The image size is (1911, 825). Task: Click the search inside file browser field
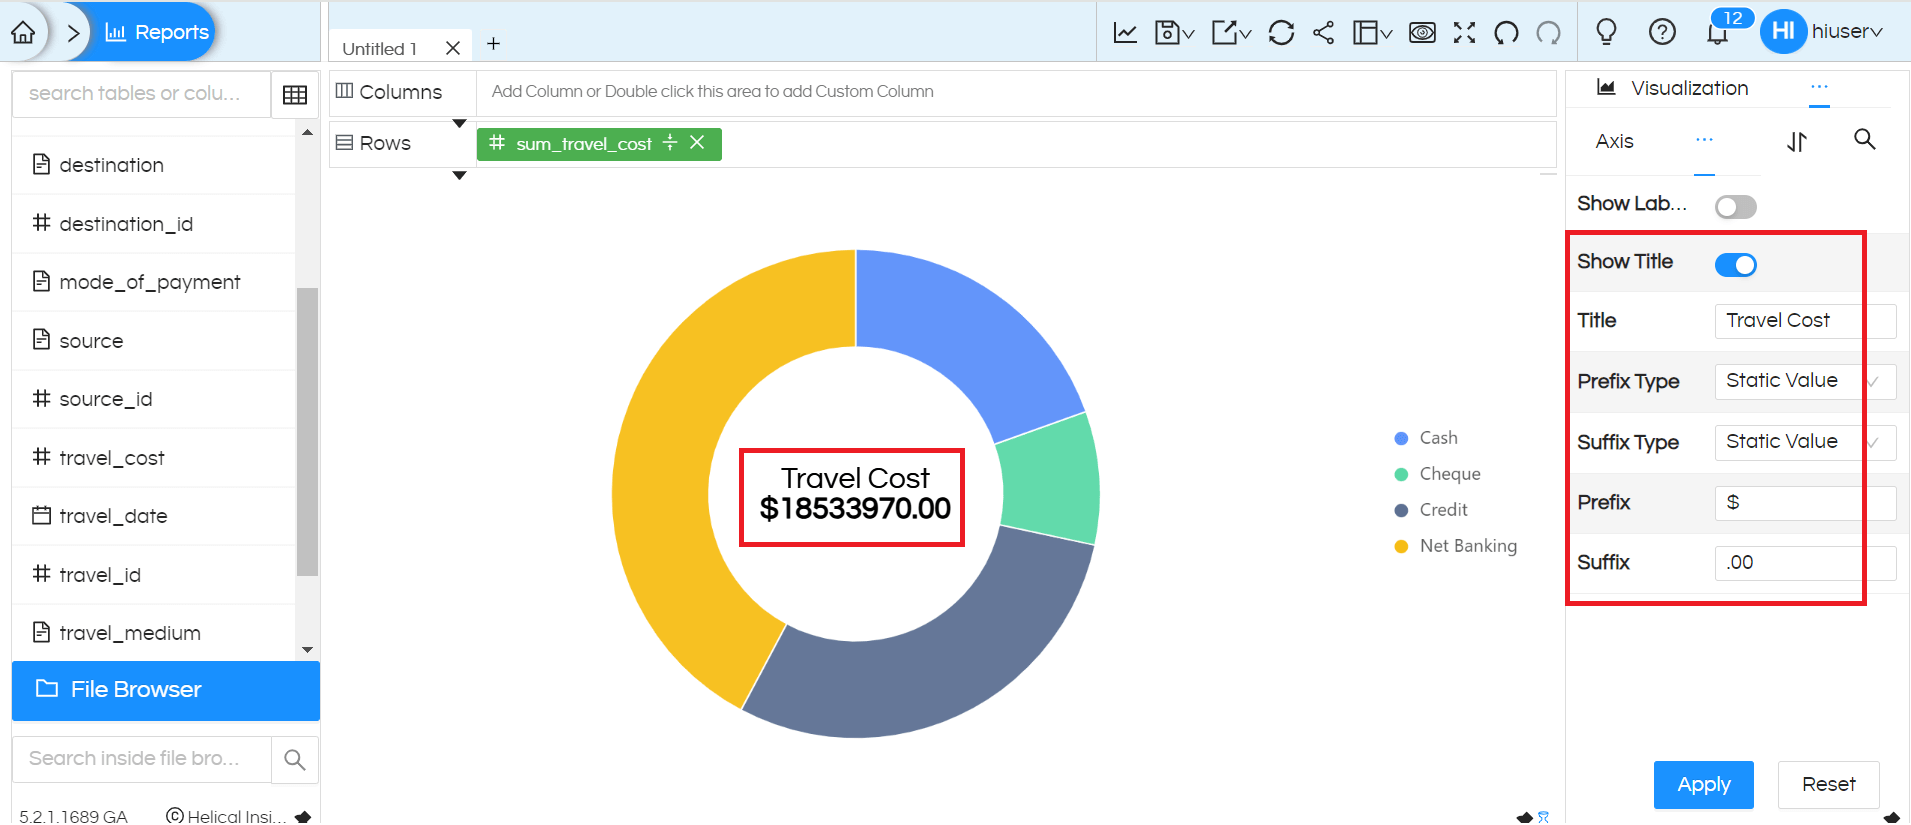pos(141,759)
